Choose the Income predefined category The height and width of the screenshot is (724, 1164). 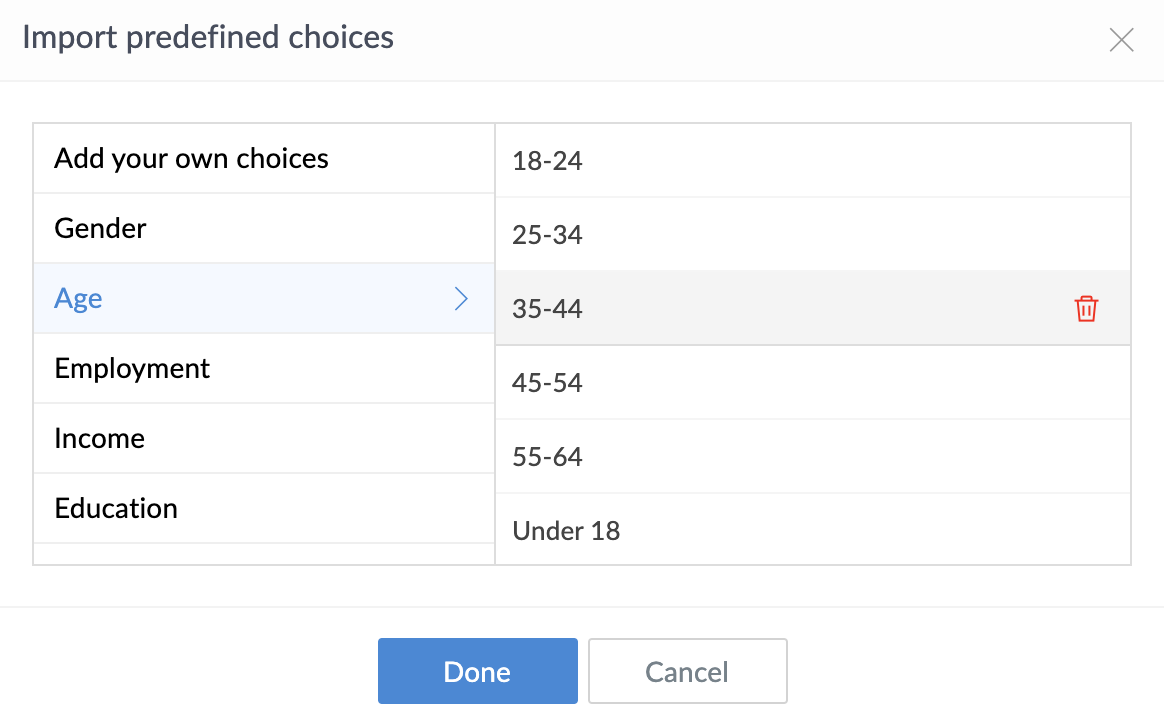click(x=100, y=439)
